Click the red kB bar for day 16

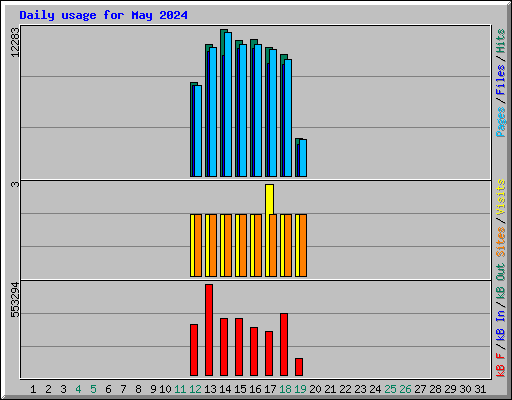click(254, 352)
